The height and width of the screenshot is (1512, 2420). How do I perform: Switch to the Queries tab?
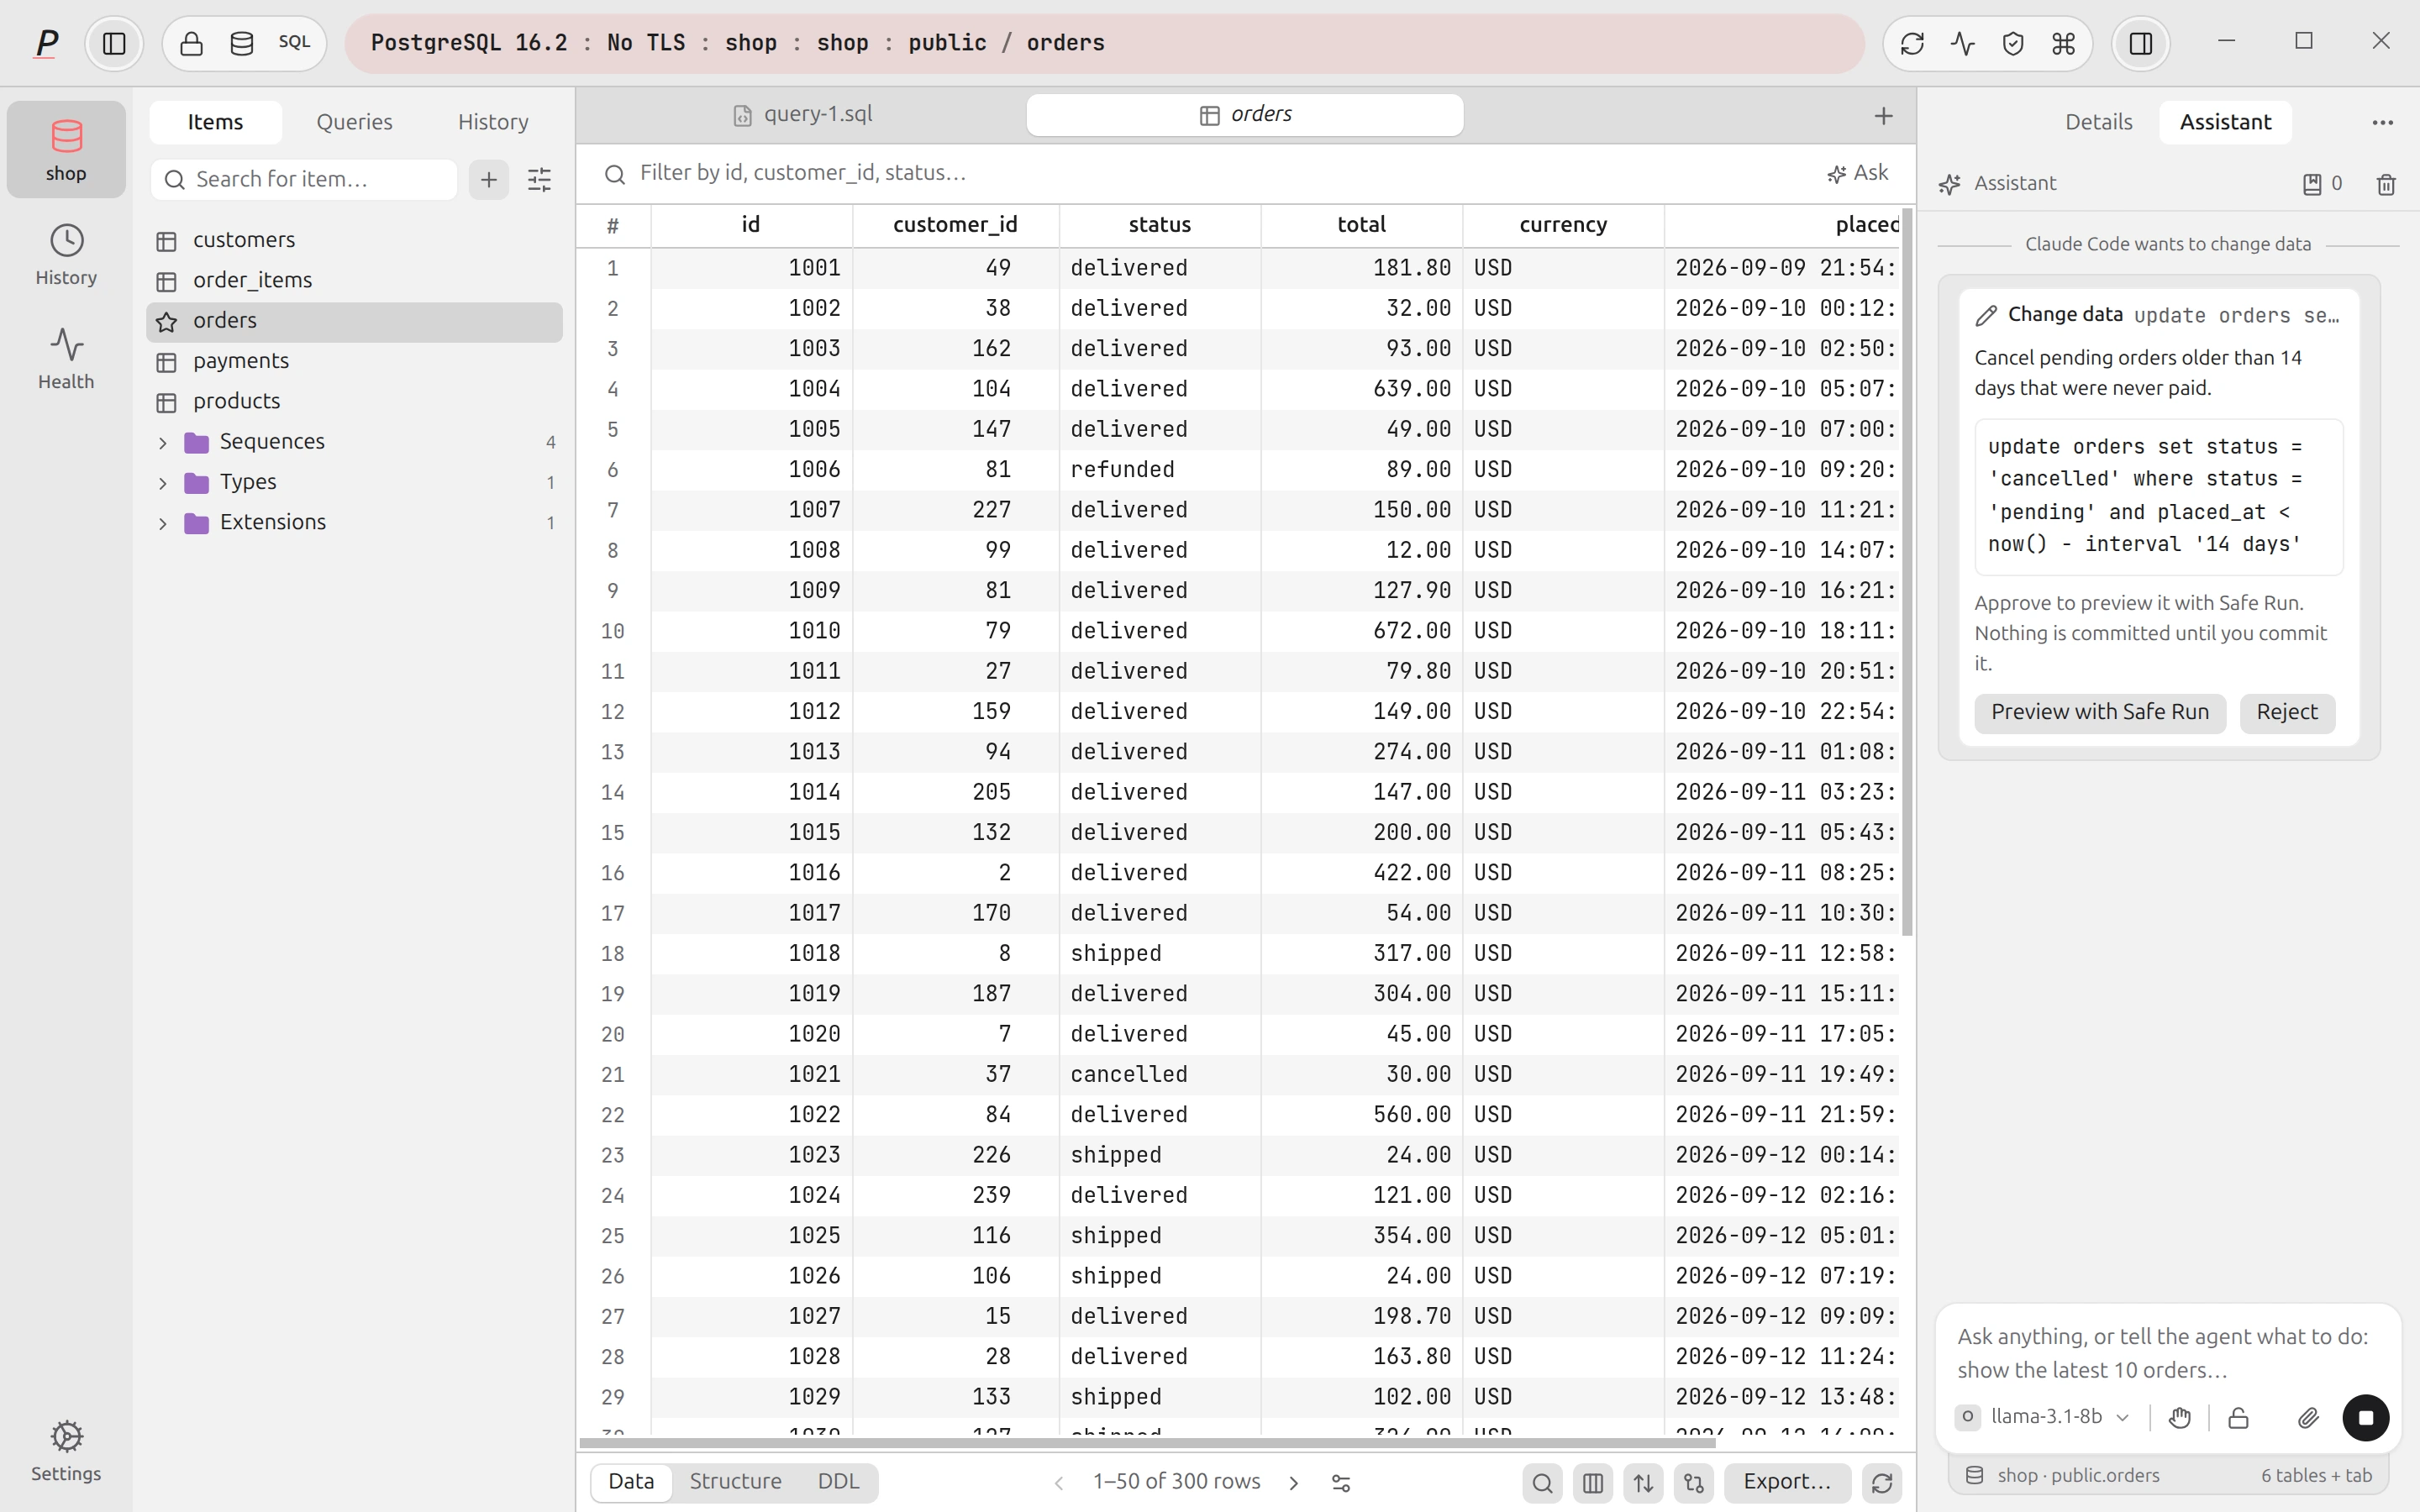[354, 122]
